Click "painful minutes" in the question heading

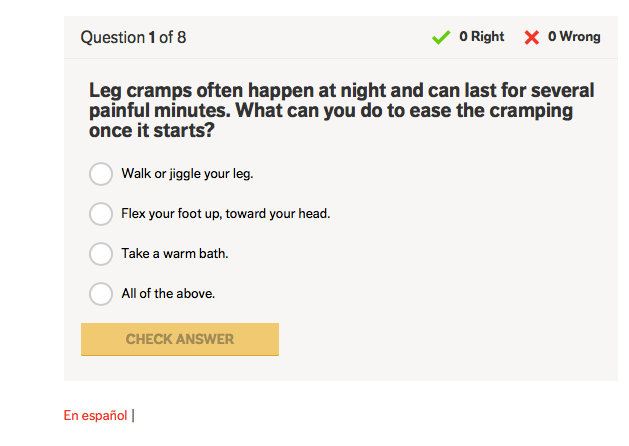tap(149, 111)
